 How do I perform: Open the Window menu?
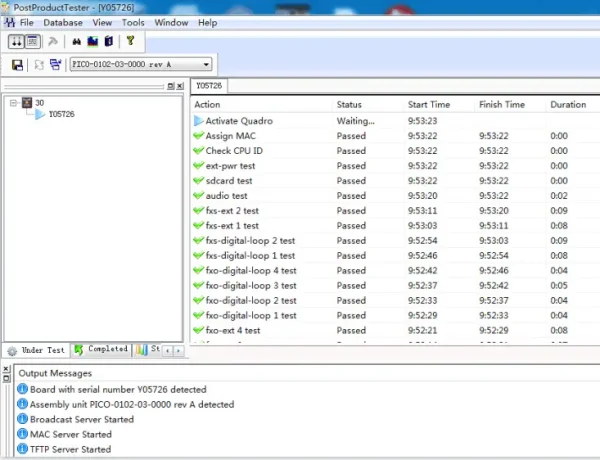point(171,23)
